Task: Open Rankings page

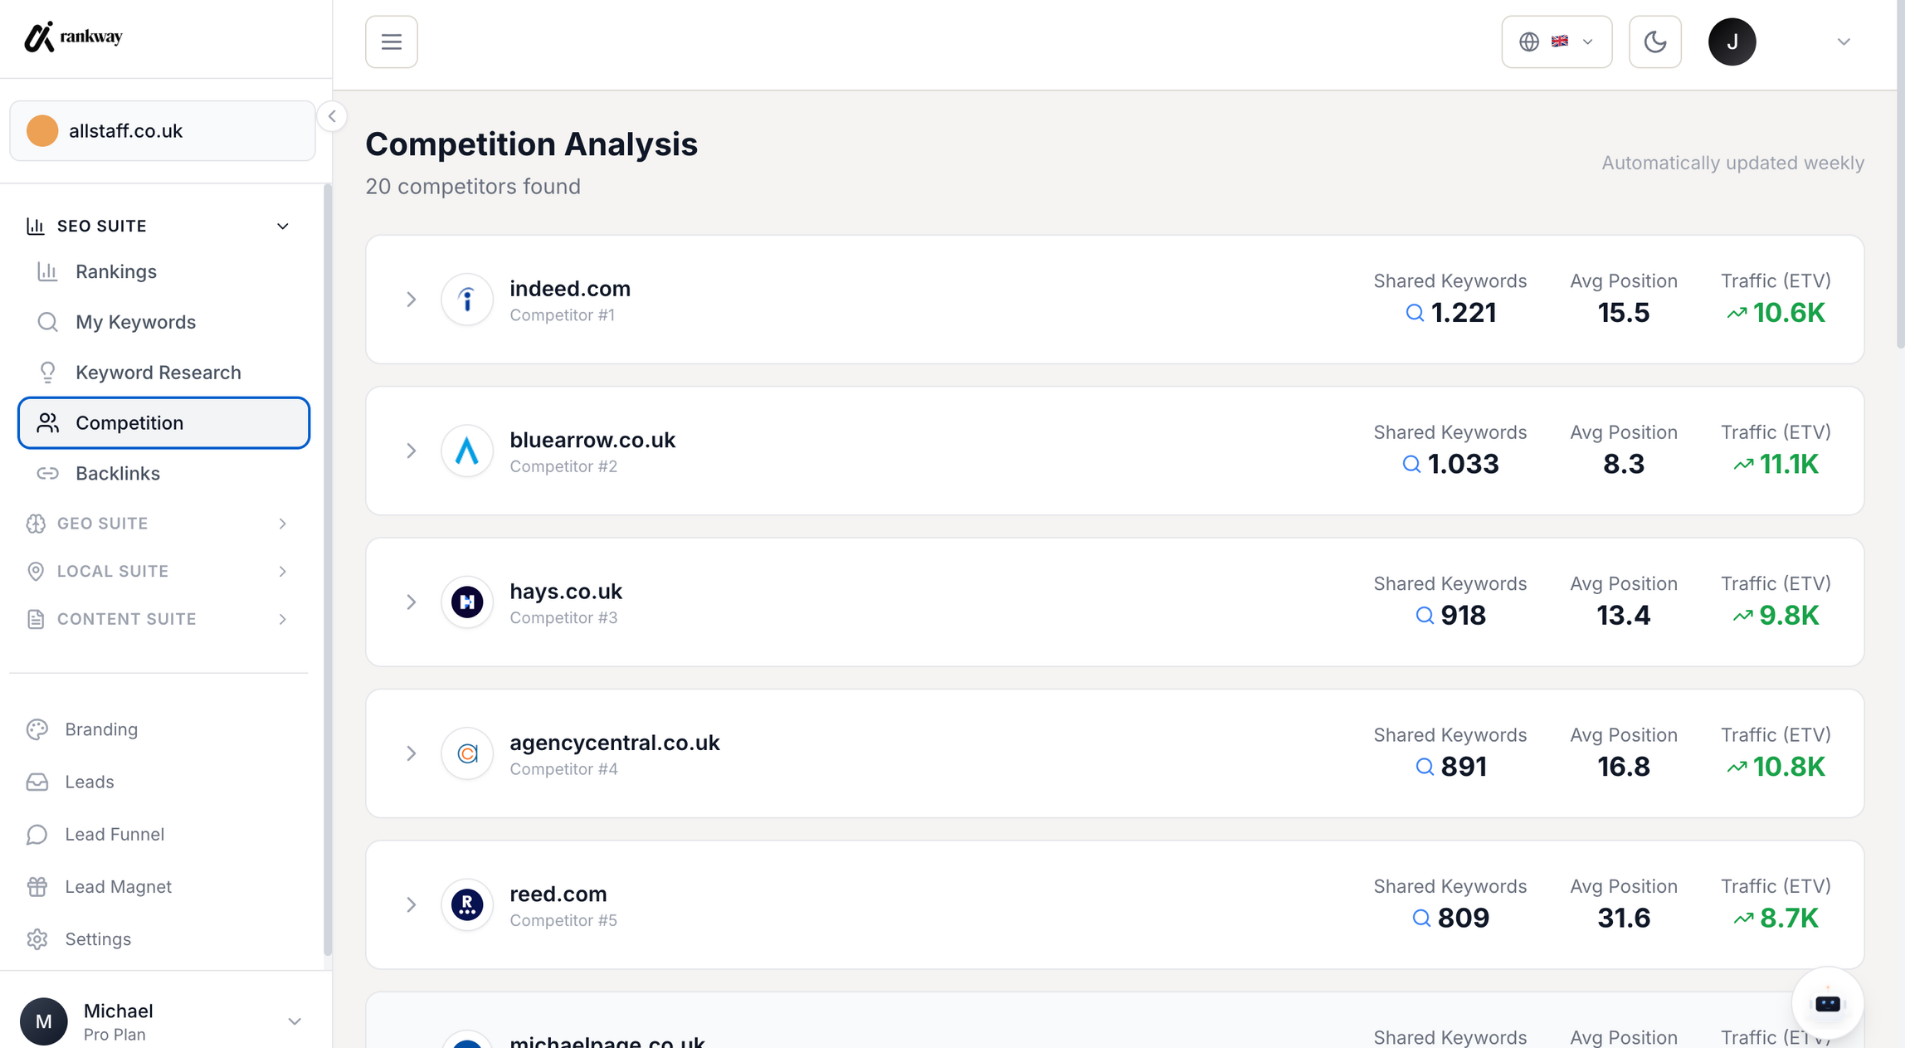Action: [x=164, y=272]
